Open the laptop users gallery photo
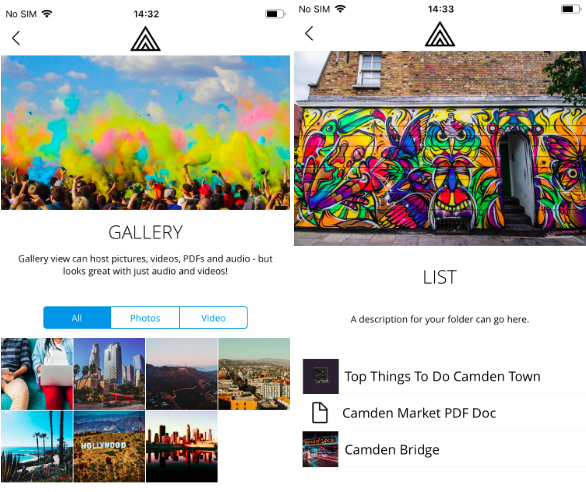586x492 pixels. pyautogui.click(x=37, y=374)
